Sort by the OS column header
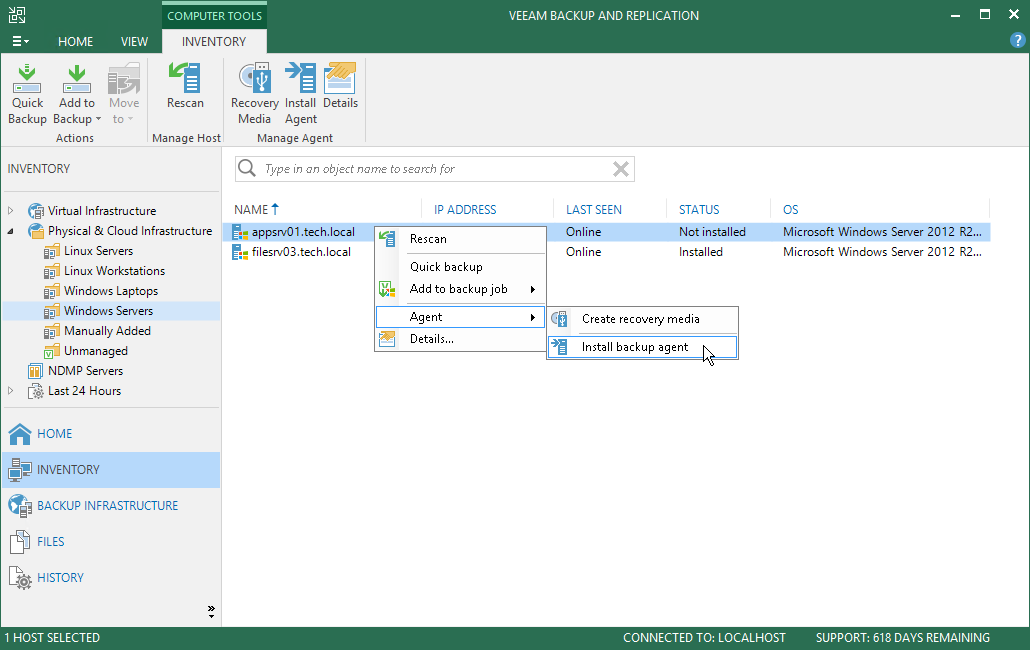The height and width of the screenshot is (650, 1030). coord(790,209)
